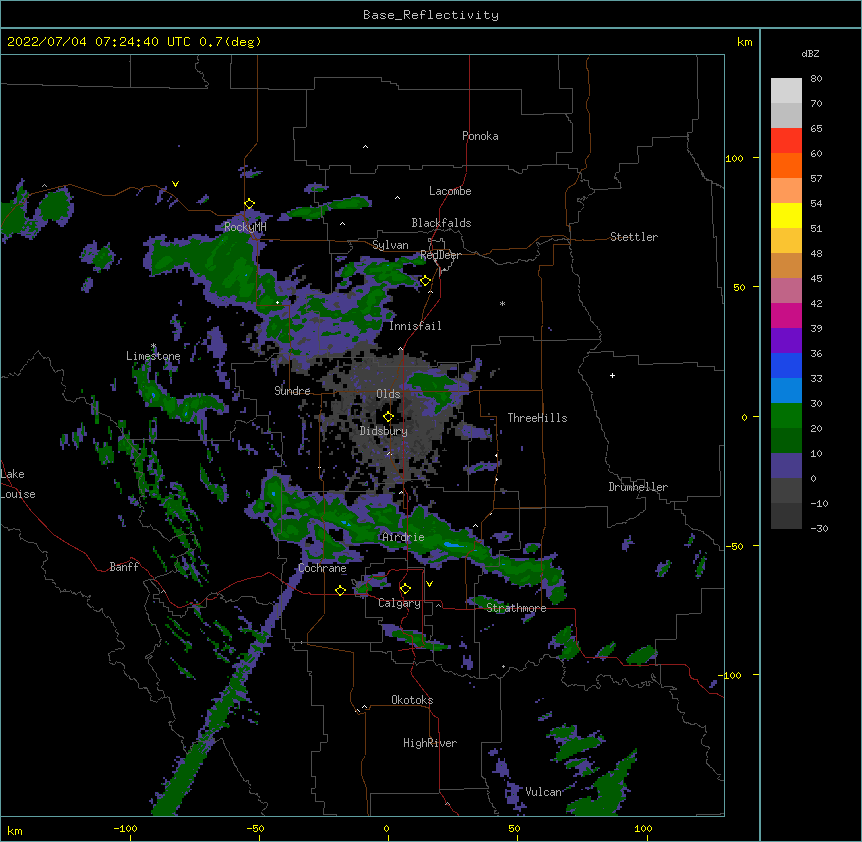Click the Calgary city label
Image resolution: width=862 pixels, height=842 pixels.
point(400,603)
